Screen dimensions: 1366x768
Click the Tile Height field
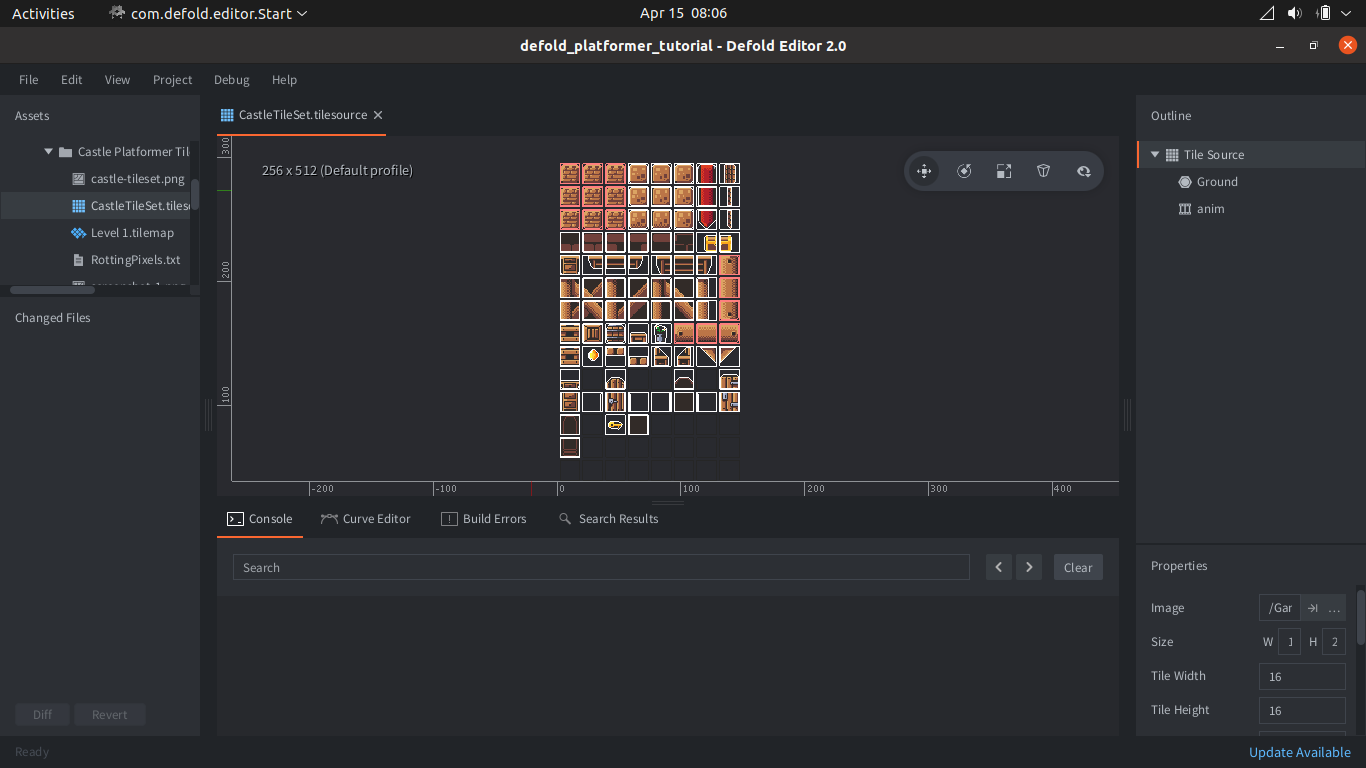coord(1302,711)
